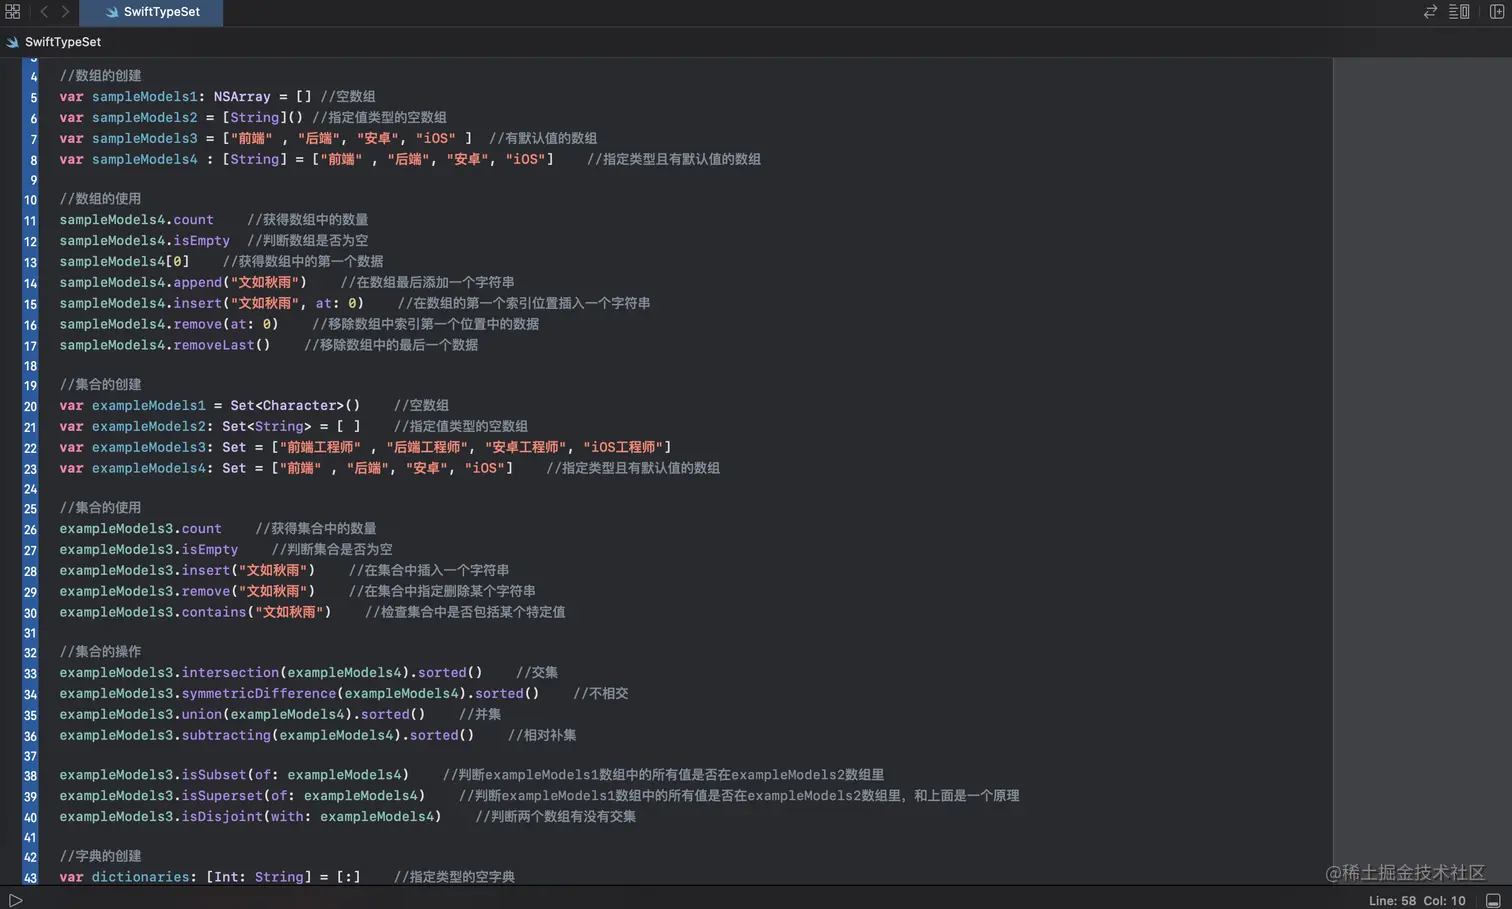1512x909 pixels.
Task: Click the Line: 58 Col: 10 indicator
Action: click(1417, 900)
